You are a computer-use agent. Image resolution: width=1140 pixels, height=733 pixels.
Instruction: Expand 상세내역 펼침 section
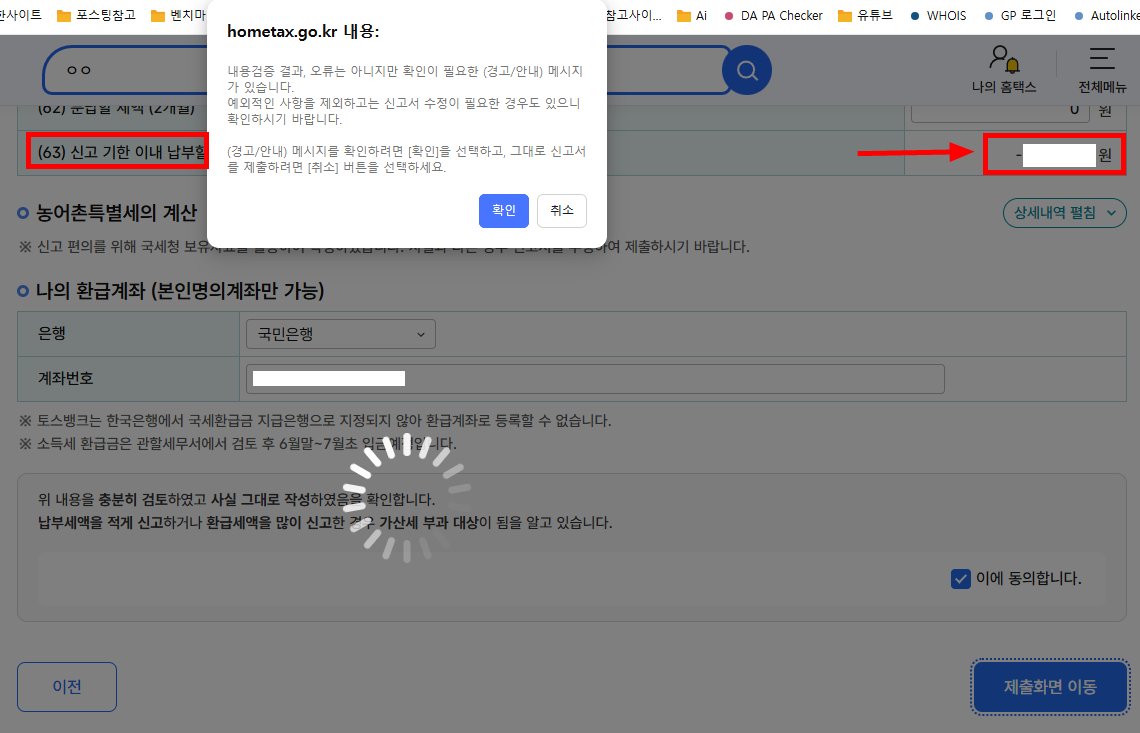click(x=1064, y=213)
